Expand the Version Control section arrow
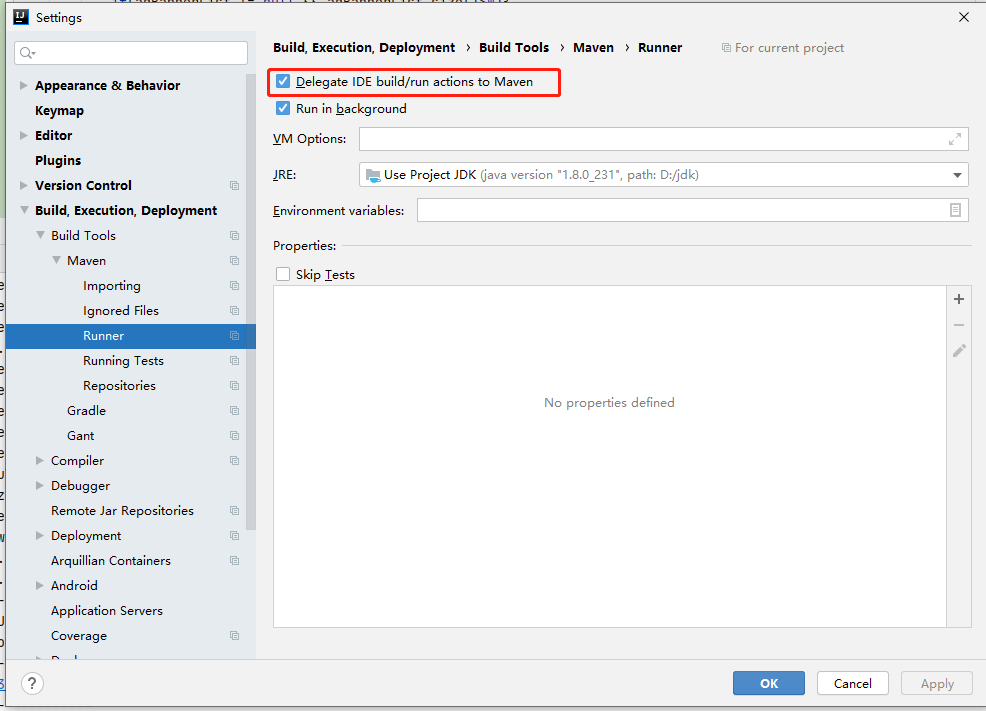This screenshot has width=986, height=711. point(23,185)
